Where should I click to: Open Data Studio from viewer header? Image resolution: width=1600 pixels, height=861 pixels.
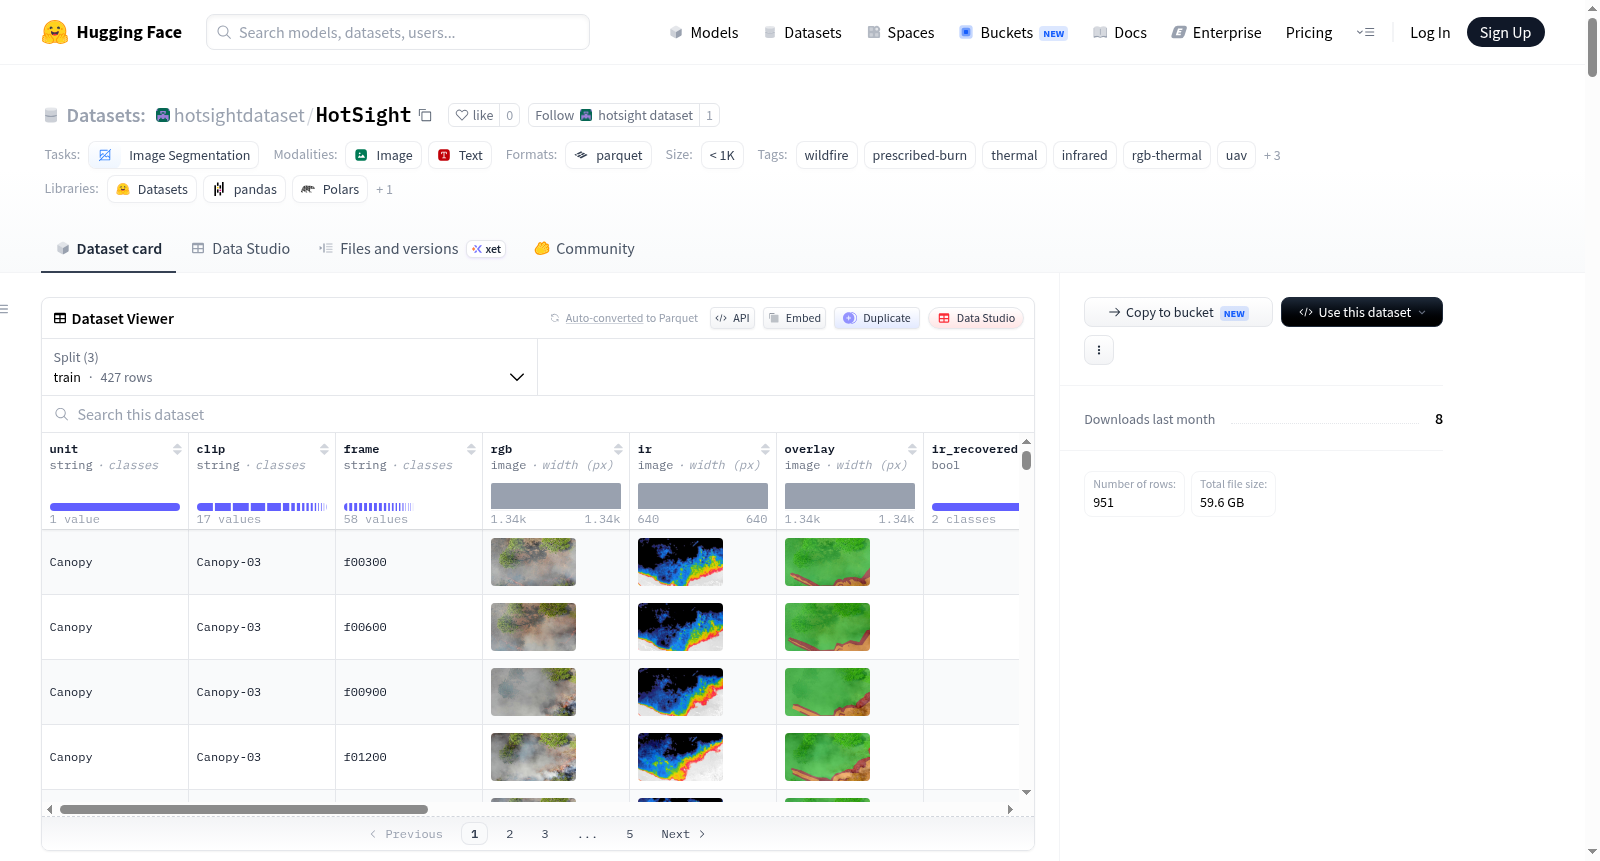976,318
